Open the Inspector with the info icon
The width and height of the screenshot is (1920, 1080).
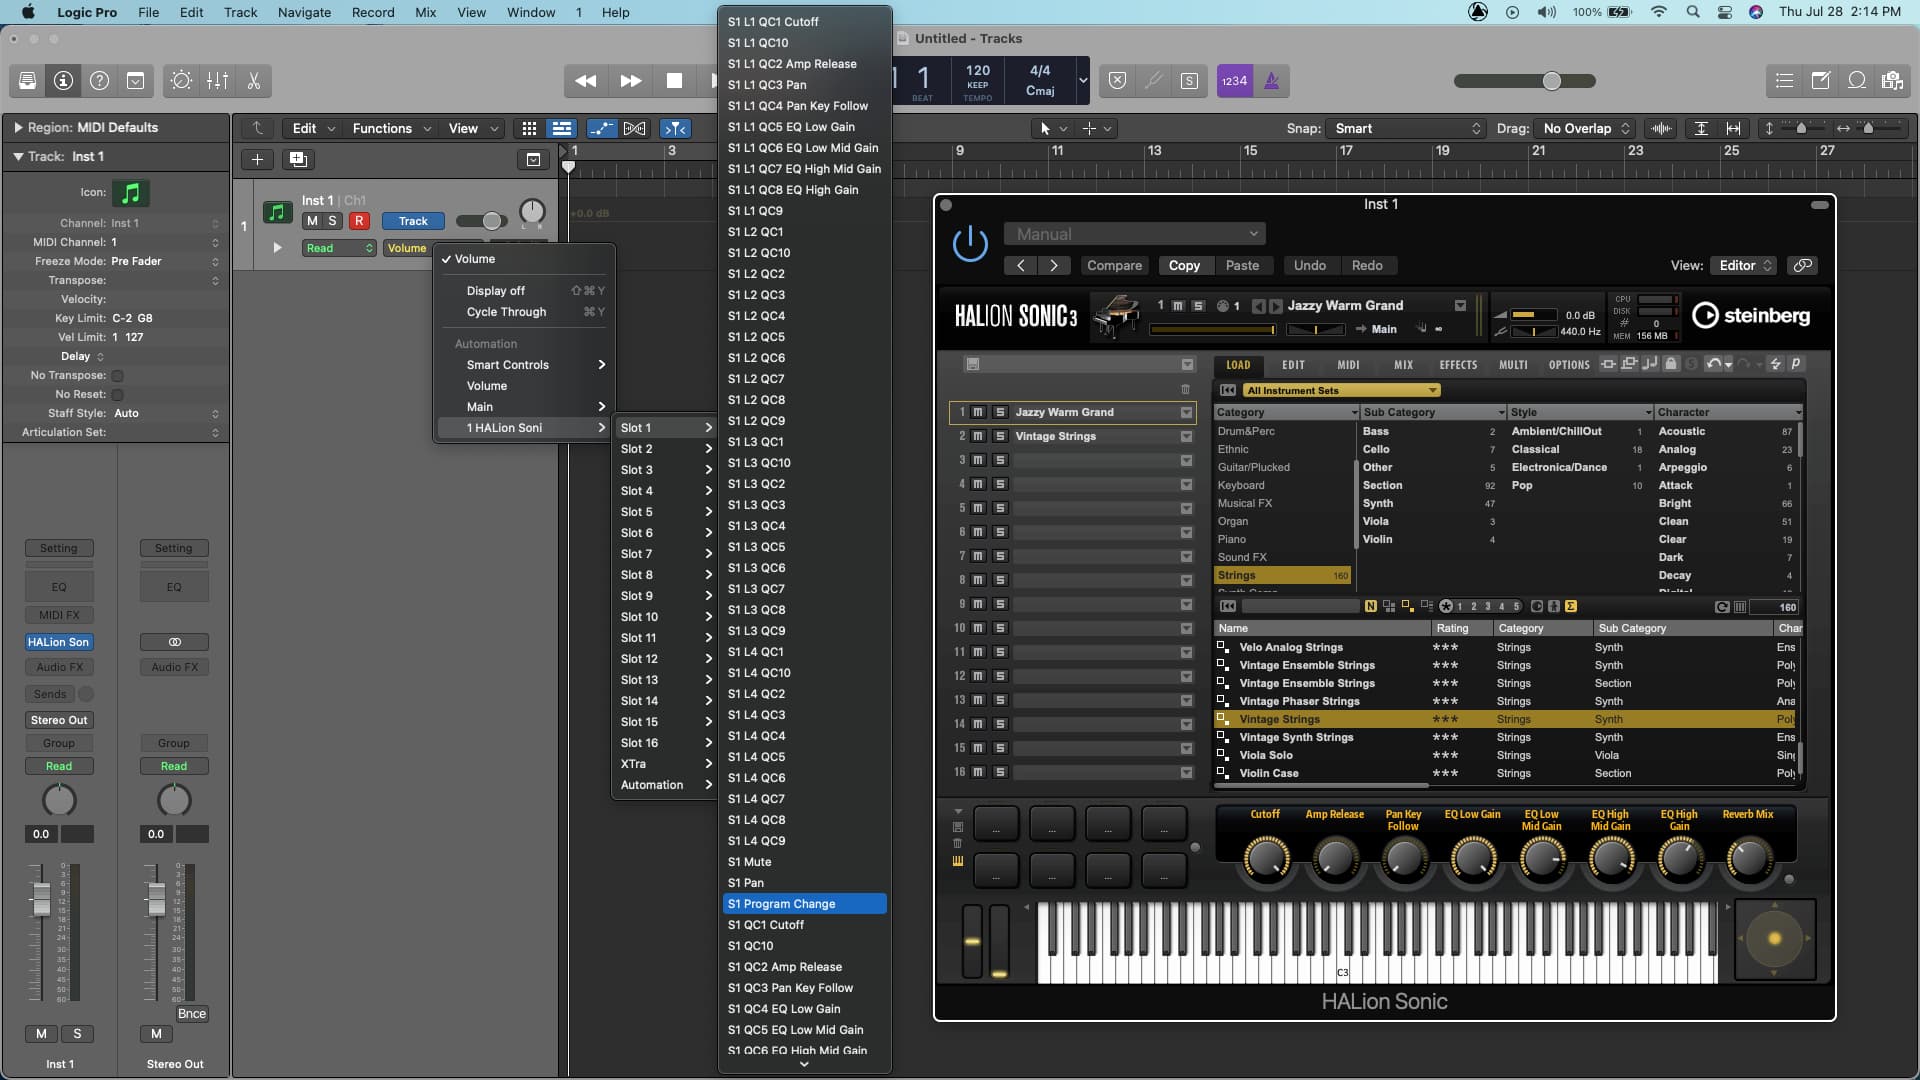[x=63, y=81]
